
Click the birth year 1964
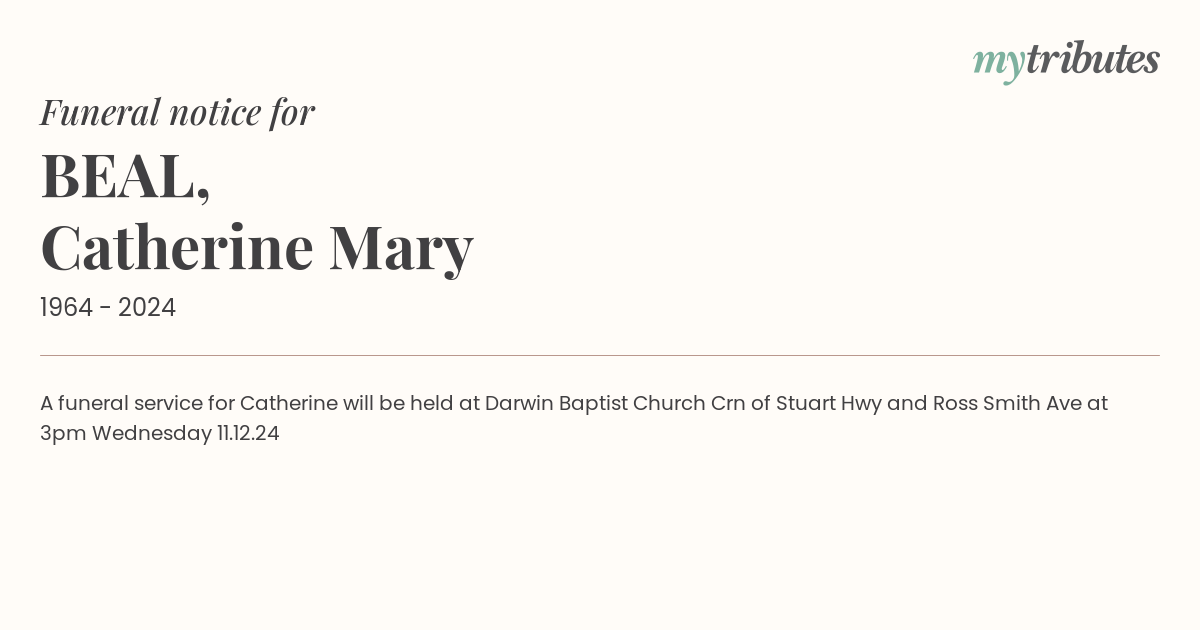(67, 308)
